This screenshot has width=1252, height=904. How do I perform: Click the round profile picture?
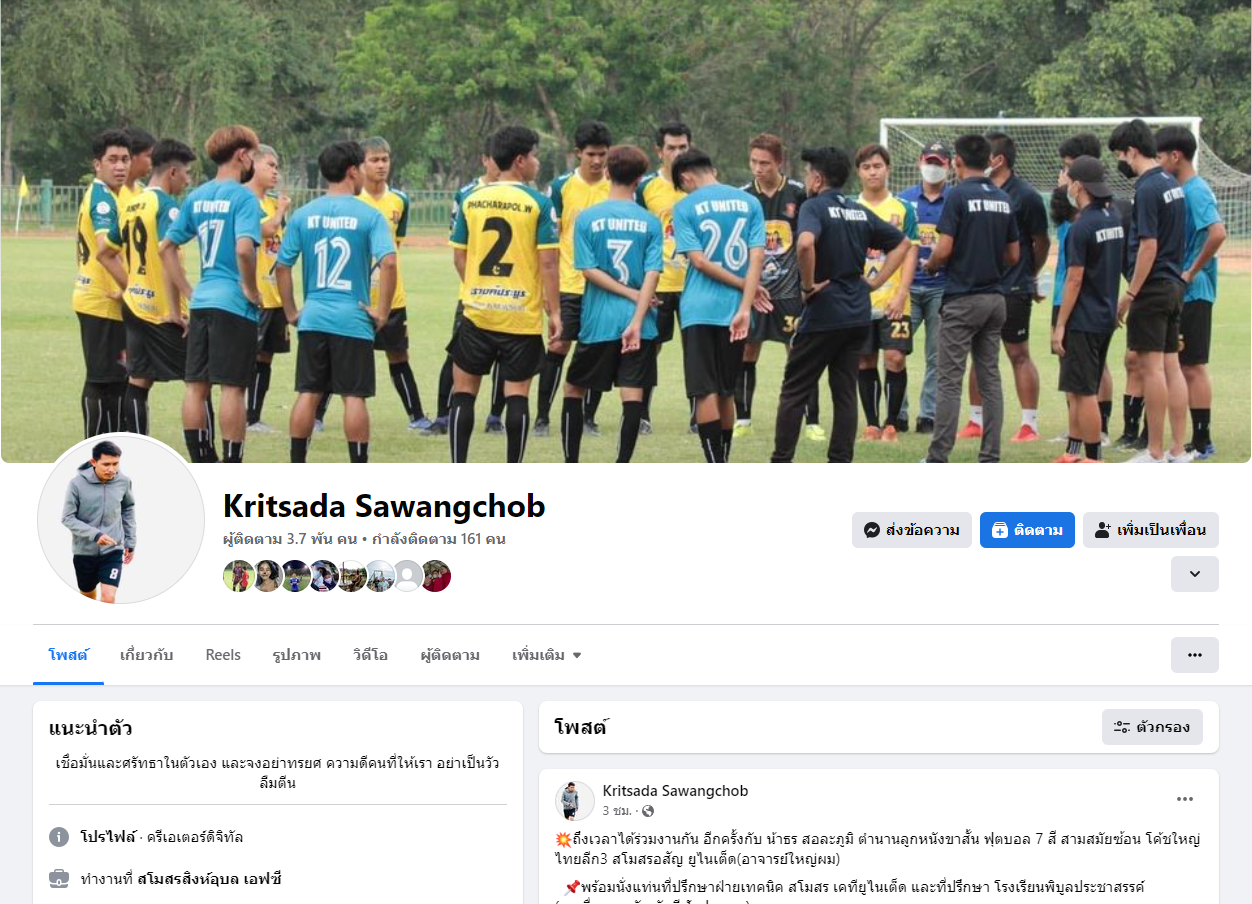point(121,518)
